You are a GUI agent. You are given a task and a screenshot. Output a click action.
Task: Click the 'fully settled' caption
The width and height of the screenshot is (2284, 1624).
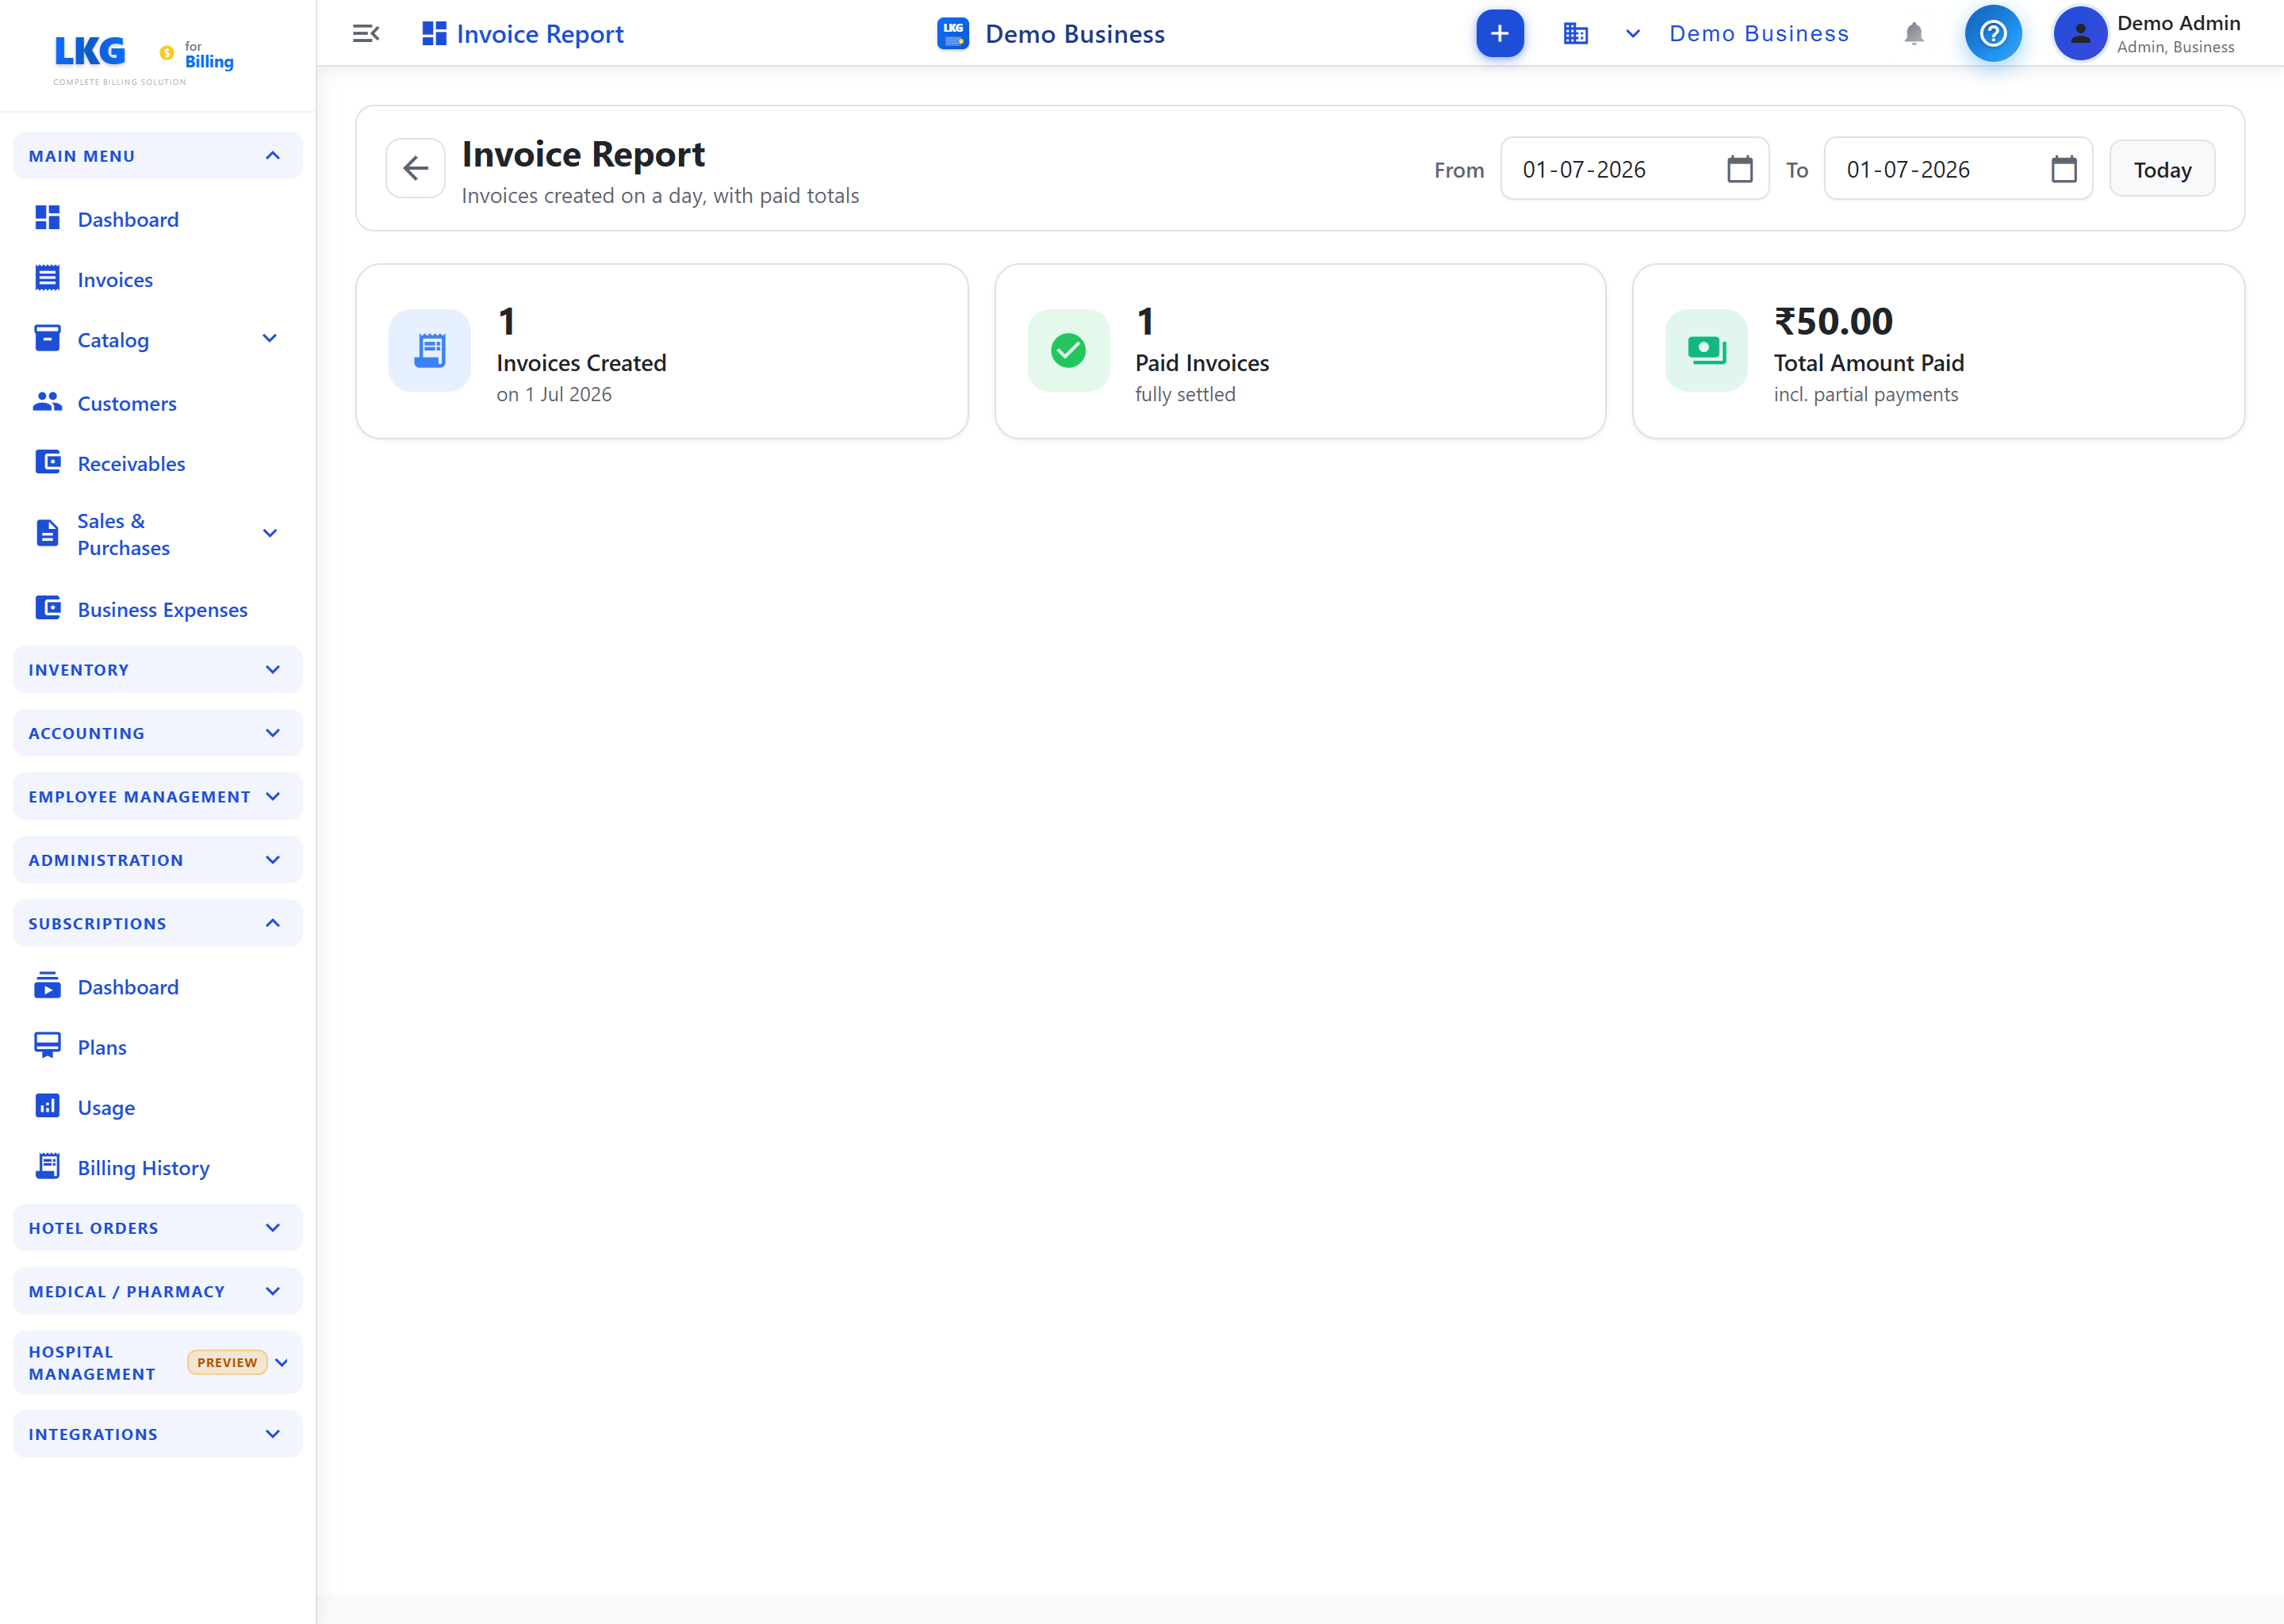(x=1185, y=394)
